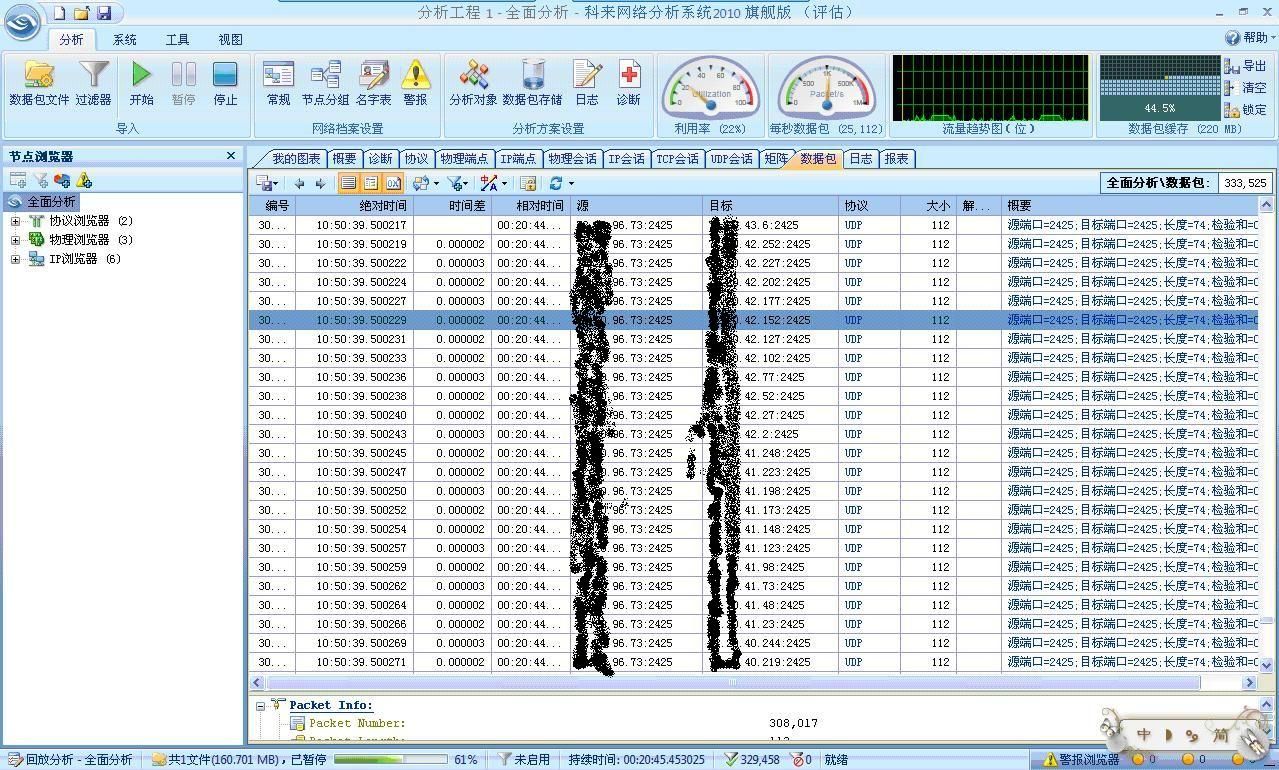Expand the 协议浏览器 tree node
This screenshot has width=1279, height=770.
point(15,221)
